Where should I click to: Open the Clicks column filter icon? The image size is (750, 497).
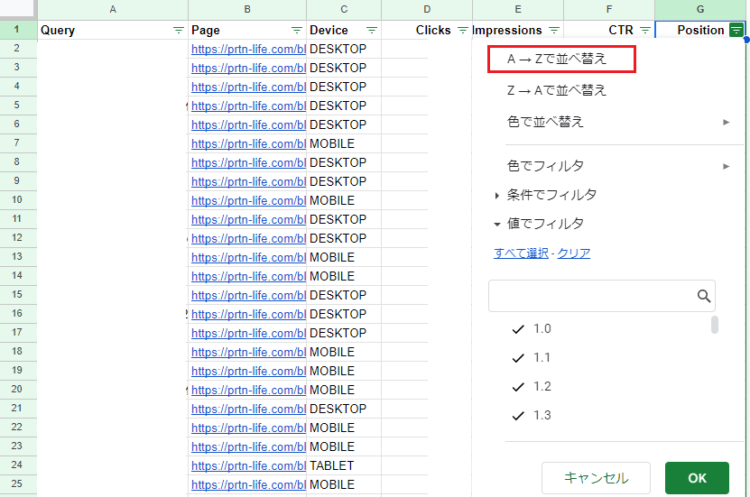click(463, 31)
